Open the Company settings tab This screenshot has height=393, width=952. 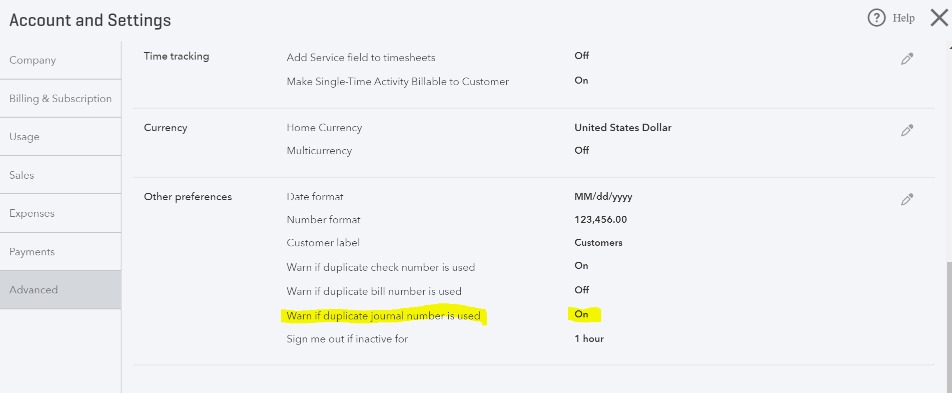click(x=60, y=60)
